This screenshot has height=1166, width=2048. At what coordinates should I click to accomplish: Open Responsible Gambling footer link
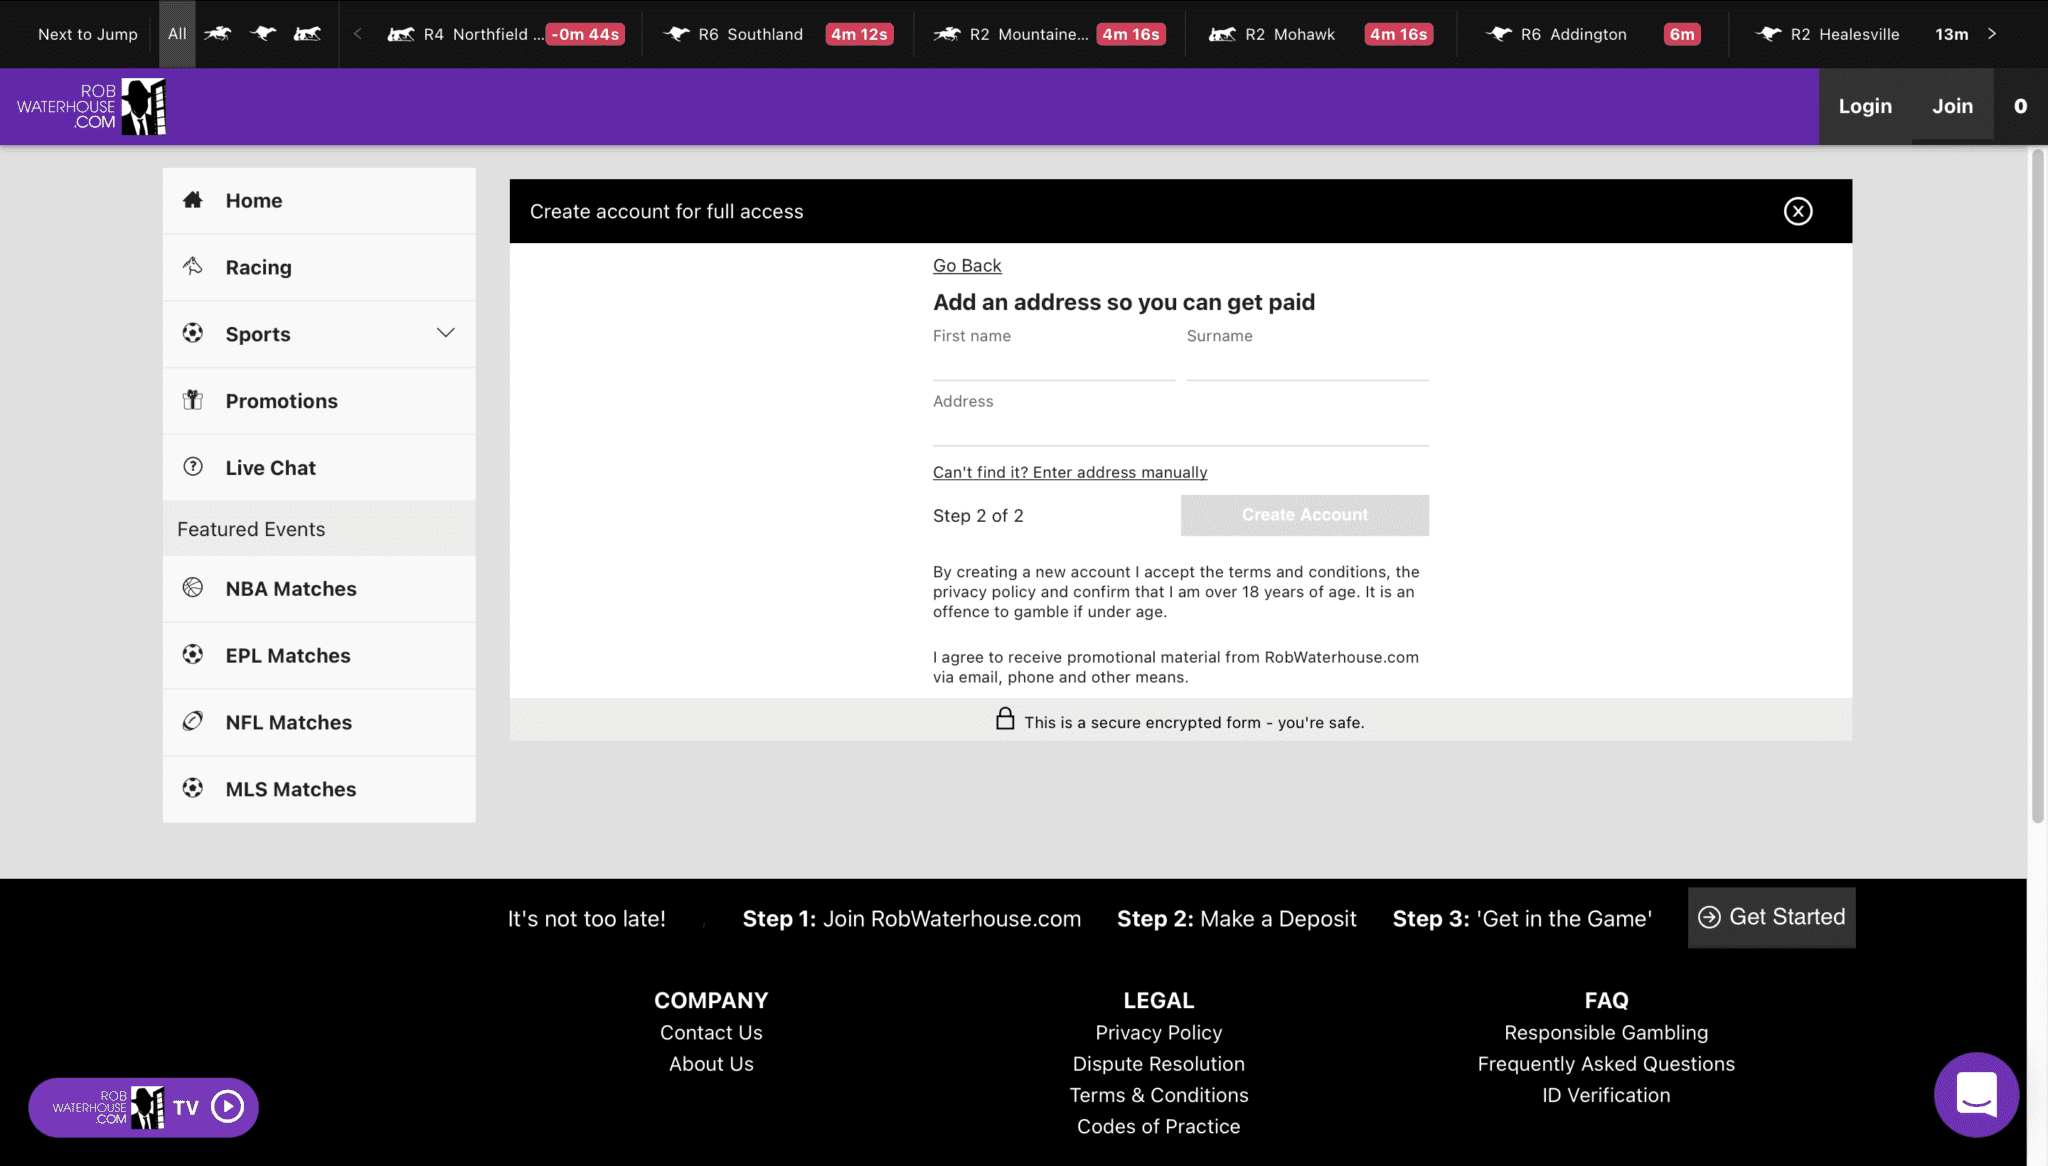[x=1606, y=1033]
